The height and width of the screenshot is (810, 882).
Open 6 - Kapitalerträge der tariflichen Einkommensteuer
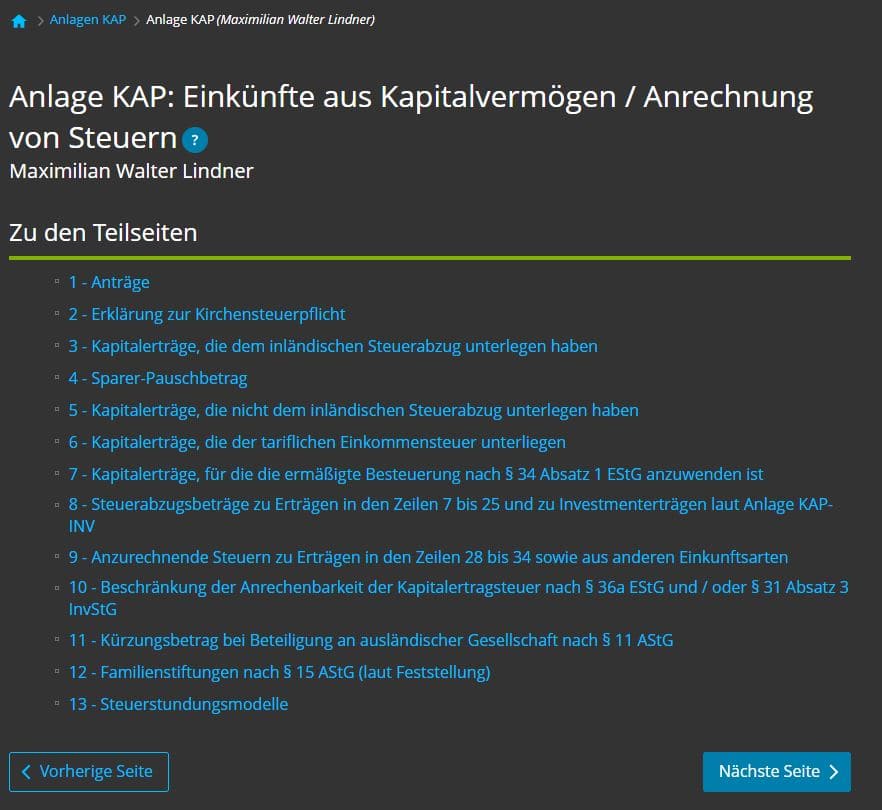click(x=317, y=442)
